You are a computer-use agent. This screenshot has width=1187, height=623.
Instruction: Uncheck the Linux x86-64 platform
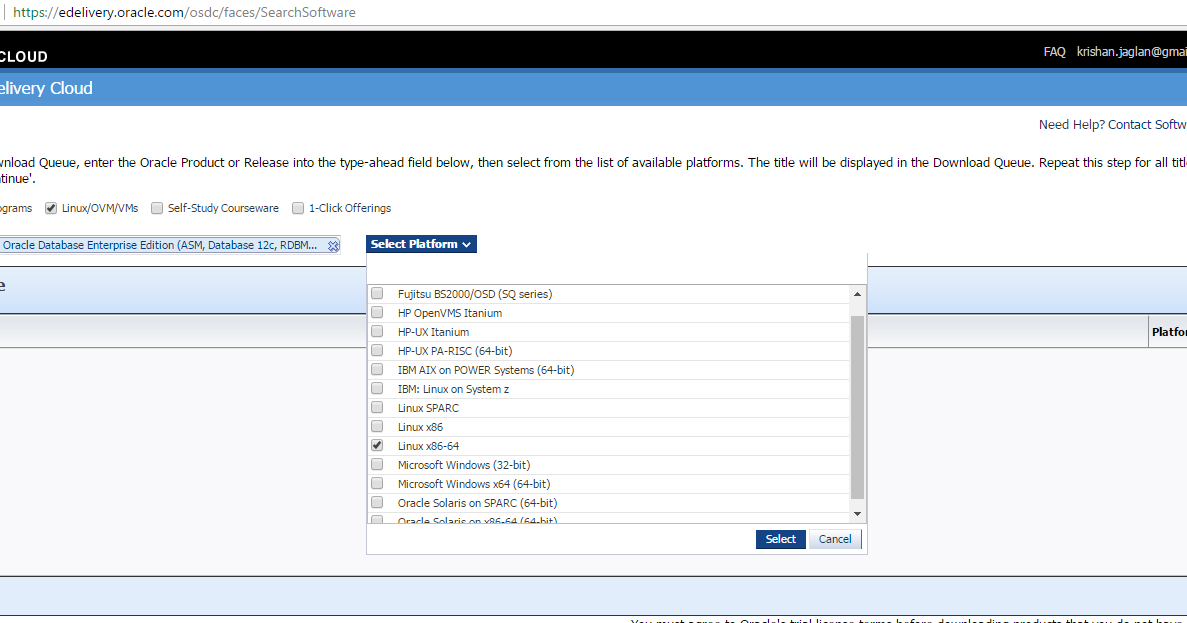click(x=377, y=445)
